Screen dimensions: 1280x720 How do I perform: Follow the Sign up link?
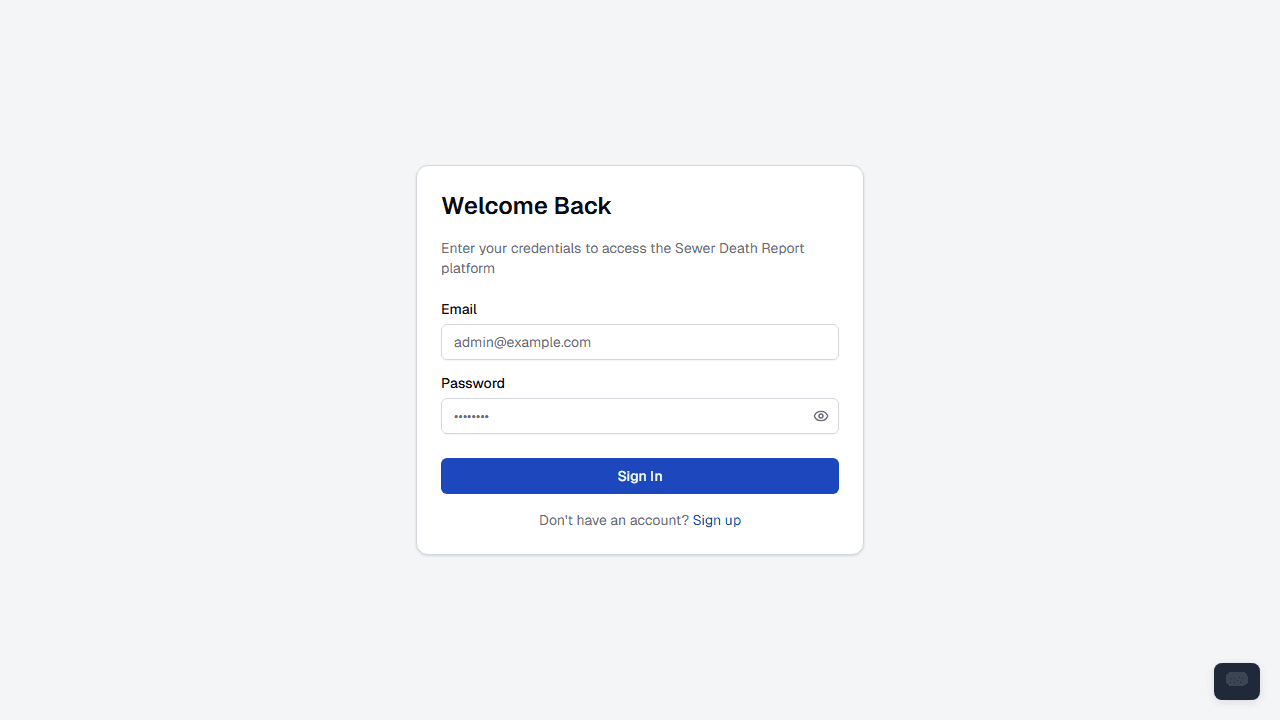(x=717, y=520)
